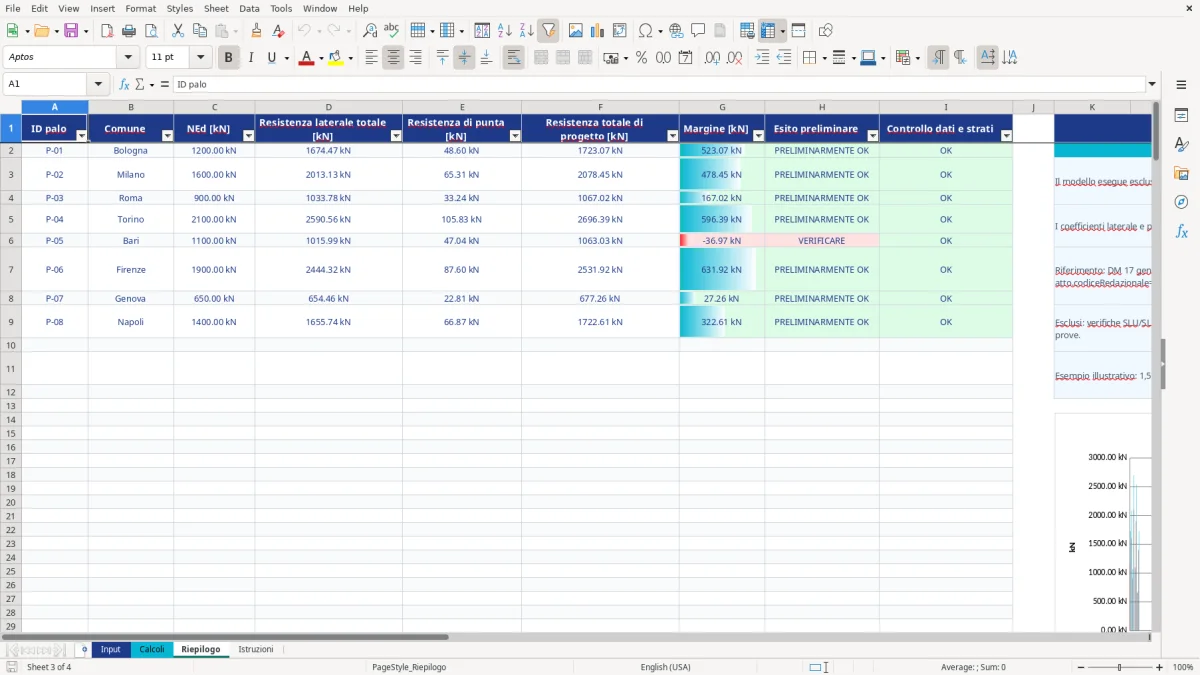The width and height of the screenshot is (1200, 675).
Task: Click the status bar language English (USA)
Action: (x=665, y=667)
